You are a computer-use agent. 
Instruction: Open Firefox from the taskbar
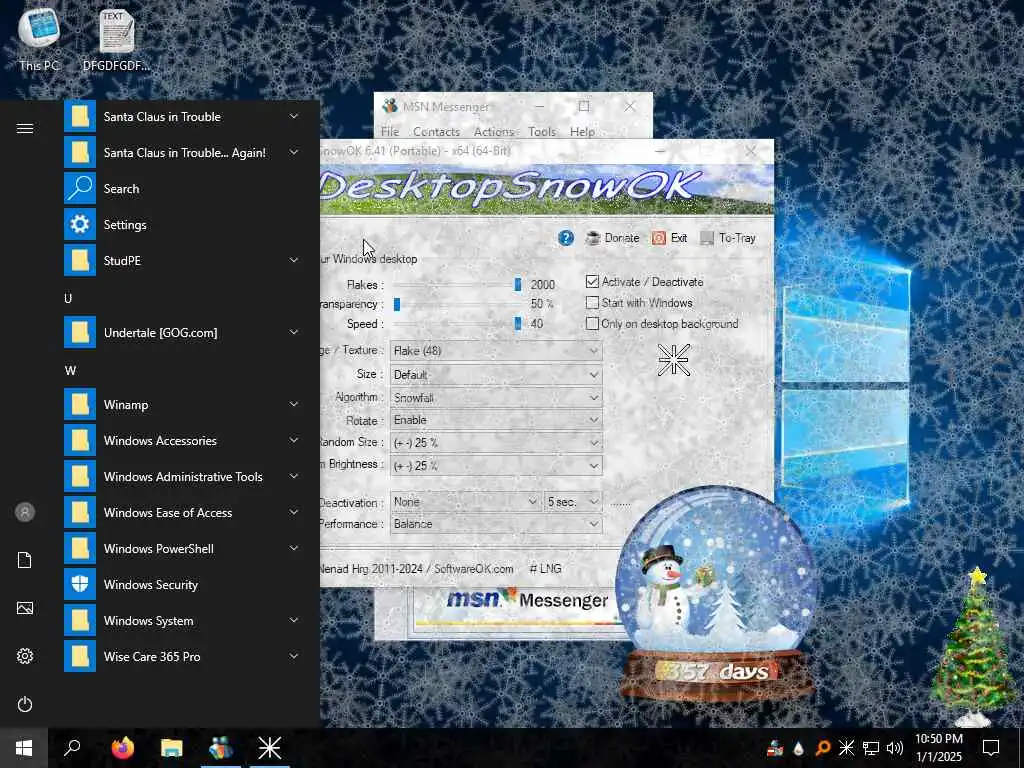point(122,748)
